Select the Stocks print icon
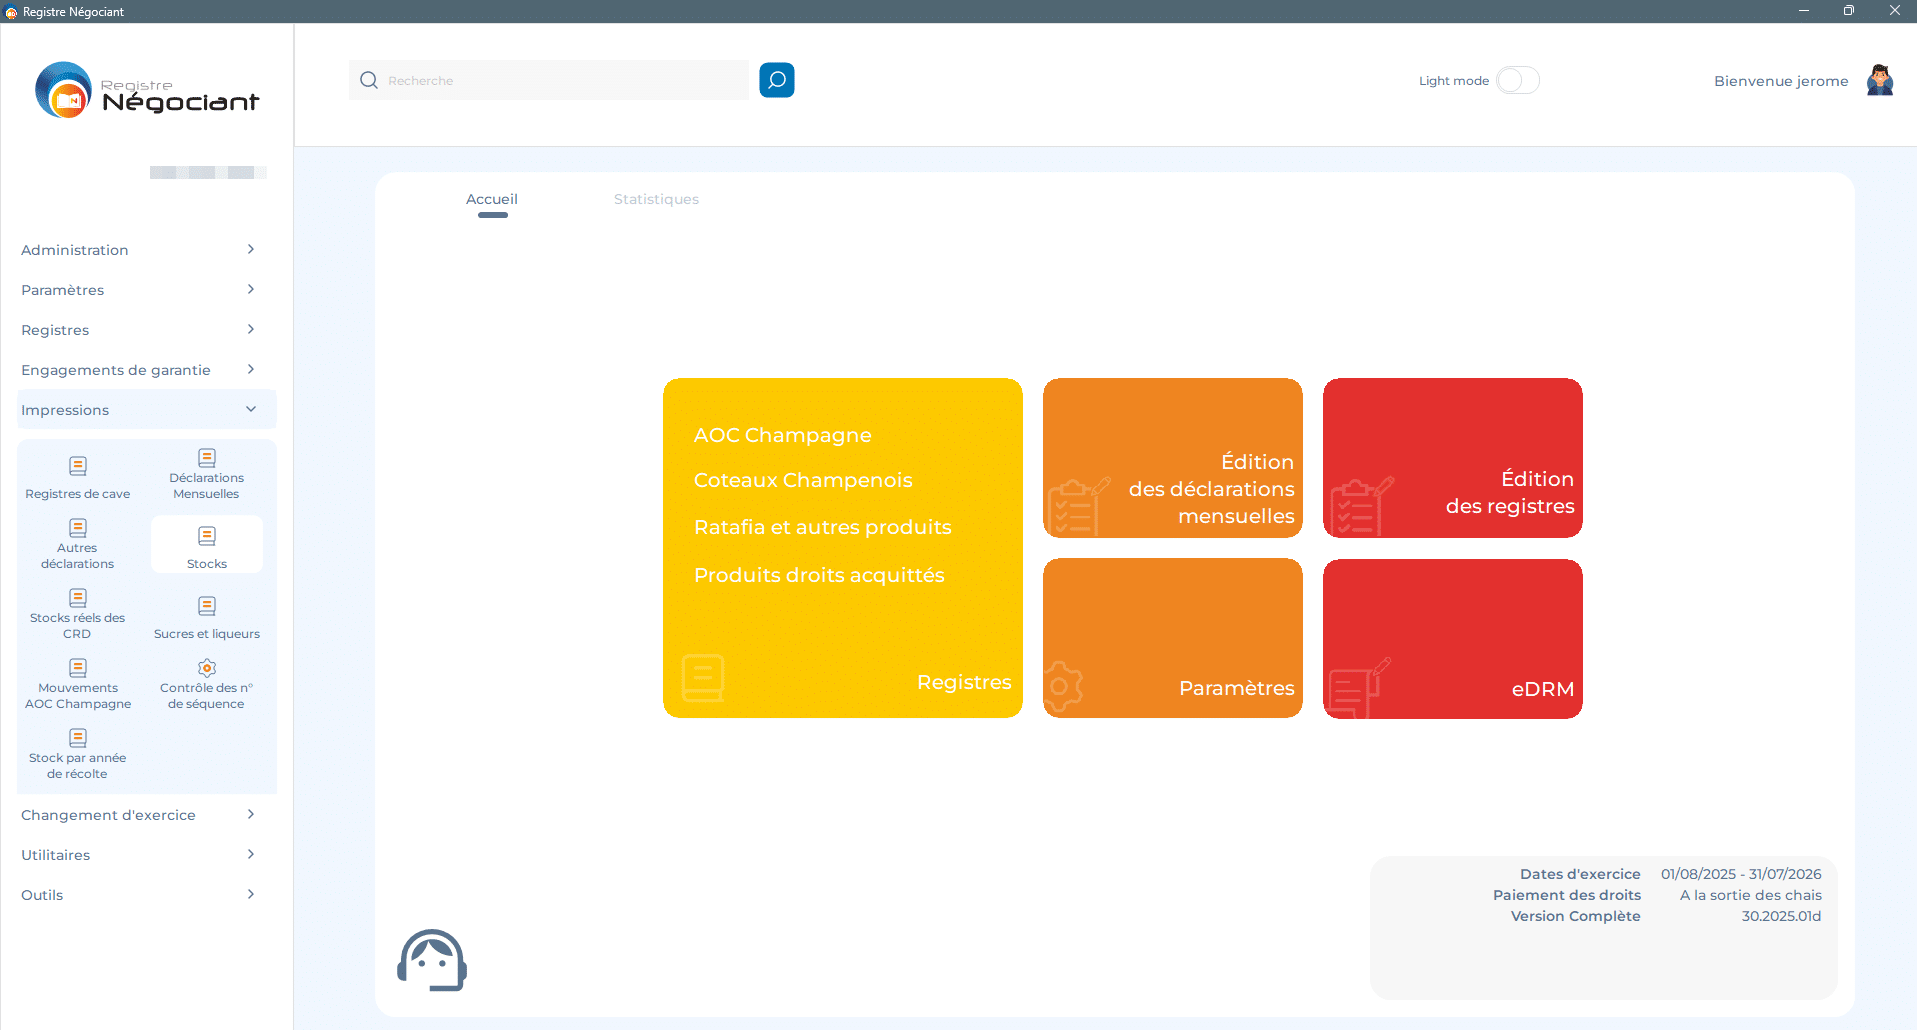 (x=207, y=537)
